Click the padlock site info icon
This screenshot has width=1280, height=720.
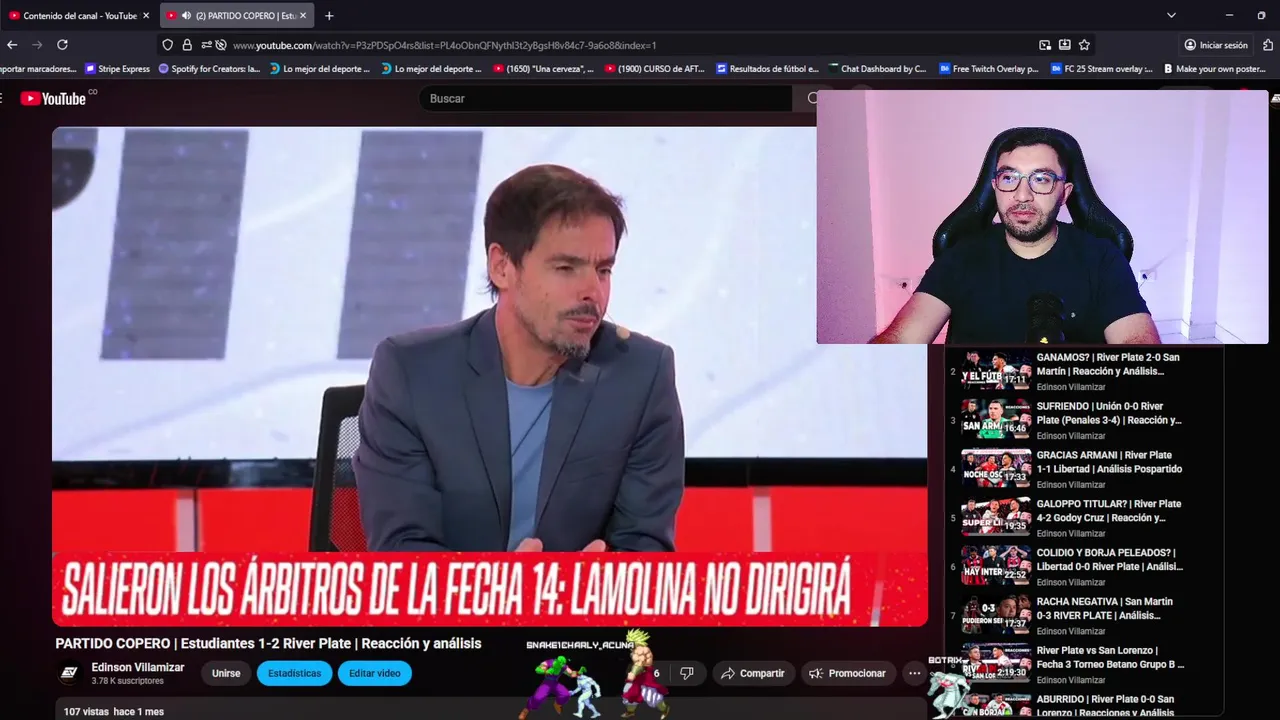click(x=187, y=45)
